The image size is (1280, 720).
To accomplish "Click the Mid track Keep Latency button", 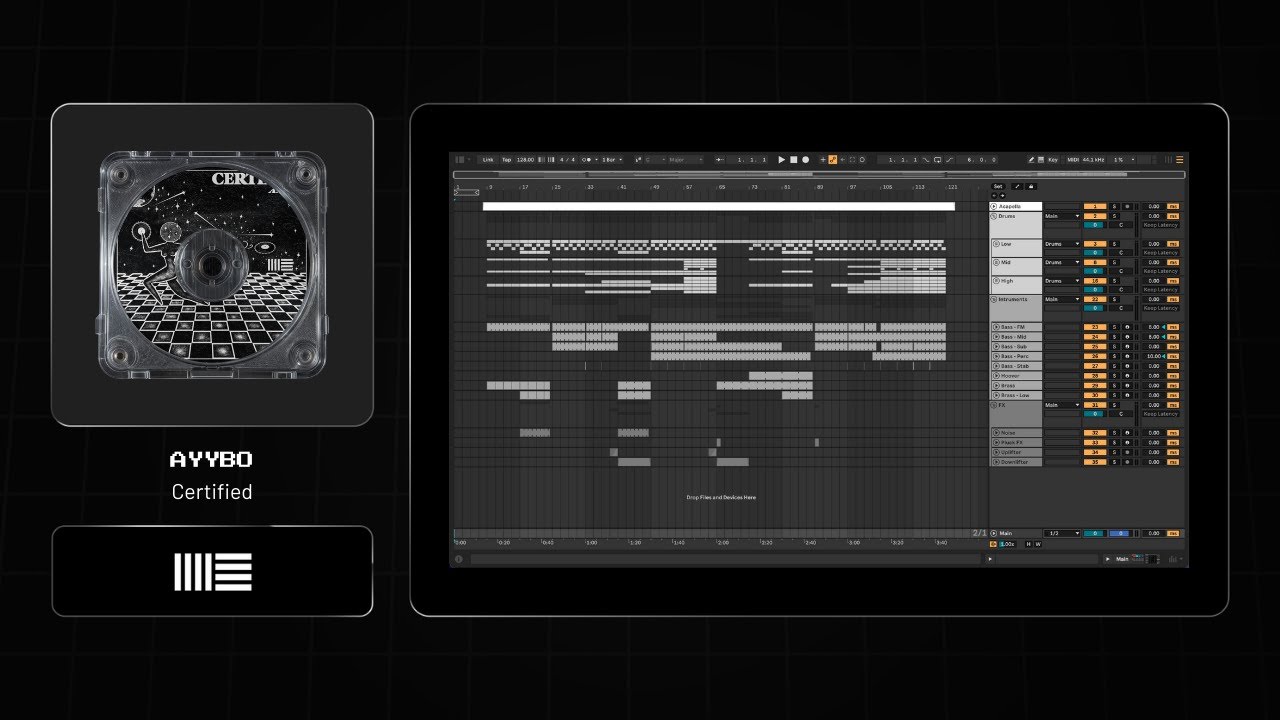I will (1161, 271).
